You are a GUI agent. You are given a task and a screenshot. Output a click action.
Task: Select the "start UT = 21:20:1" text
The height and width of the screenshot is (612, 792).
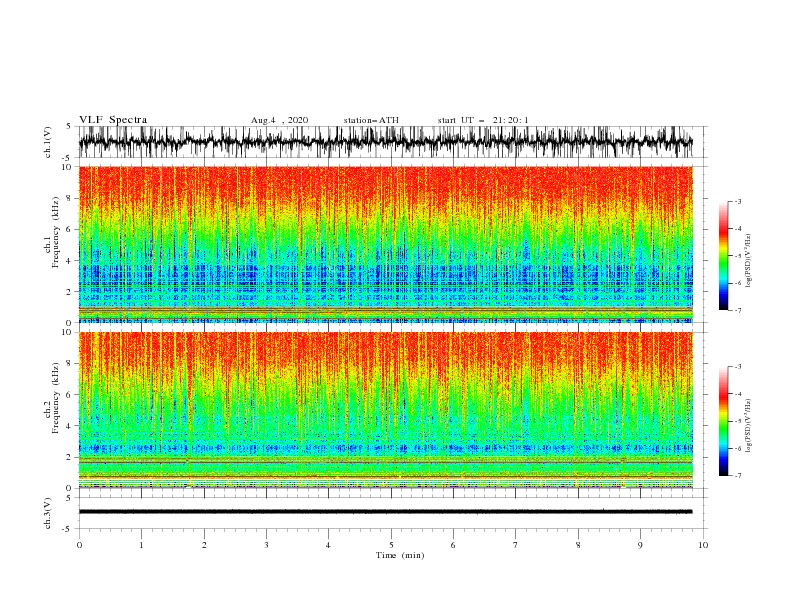point(483,120)
